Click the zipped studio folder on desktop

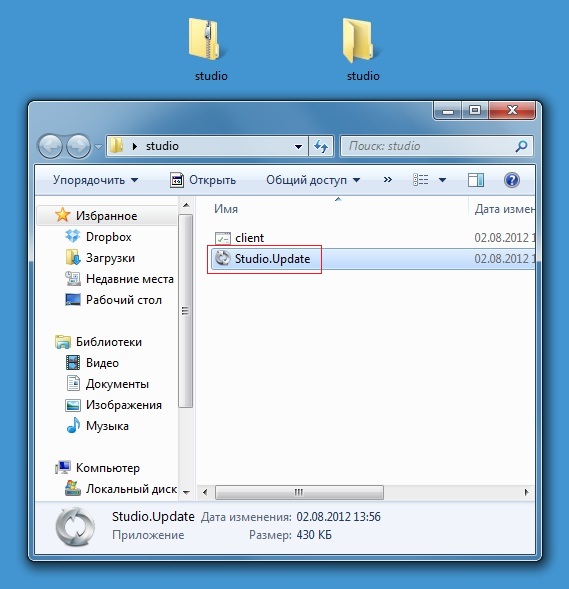click(x=210, y=49)
